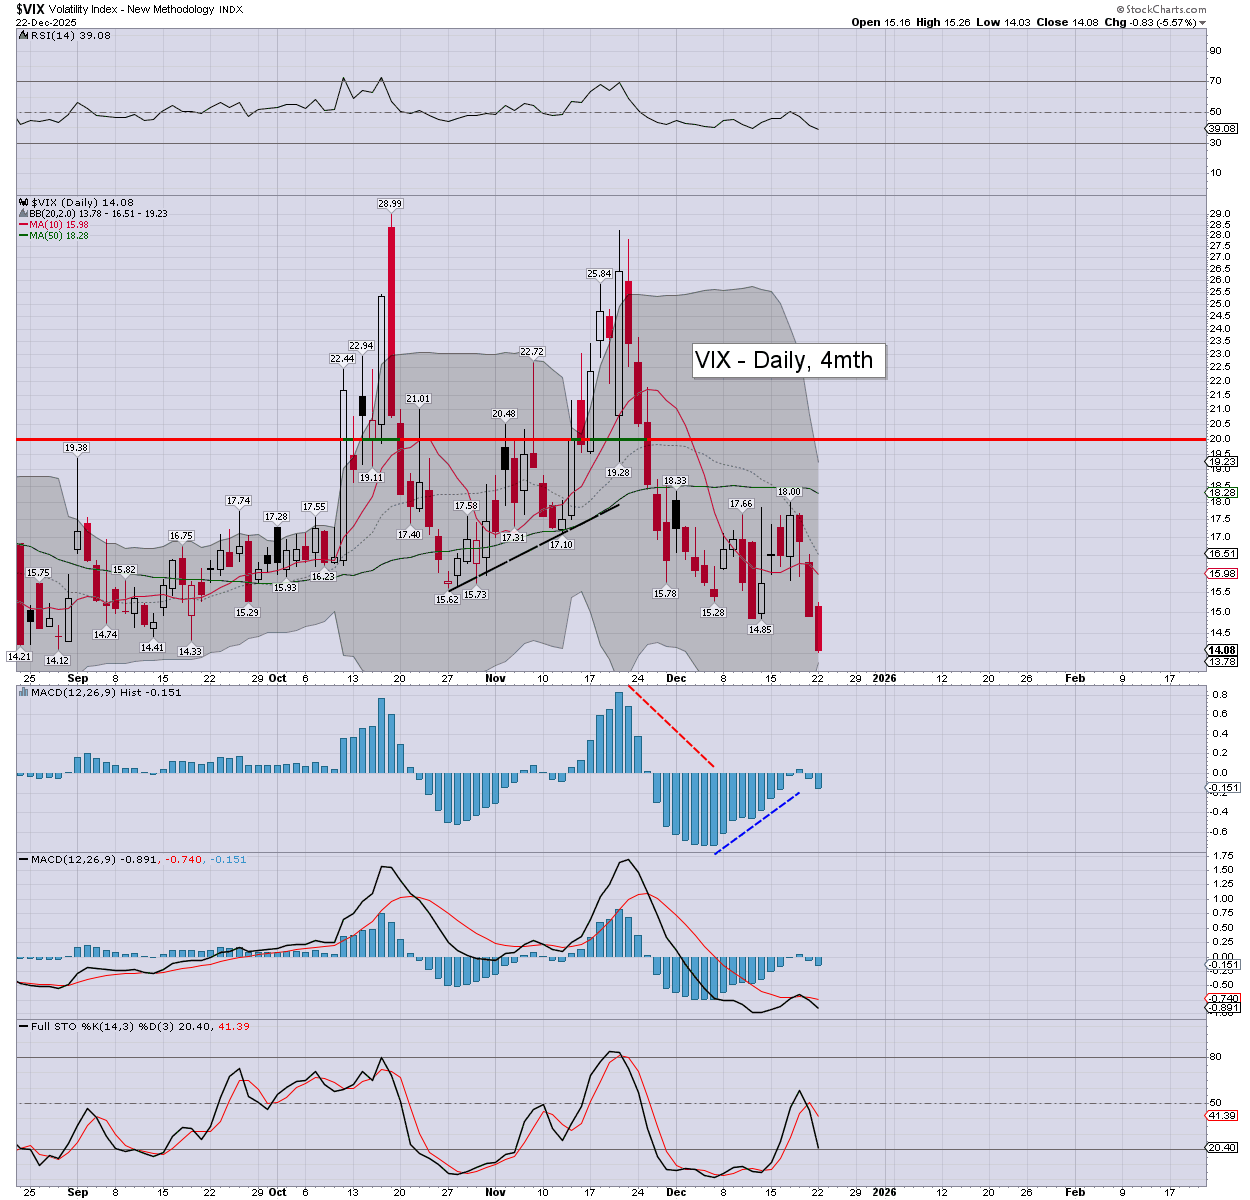Click the MACD Hist histogram legend icon
This screenshot has width=1250, height=1200.
(x=23, y=692)
